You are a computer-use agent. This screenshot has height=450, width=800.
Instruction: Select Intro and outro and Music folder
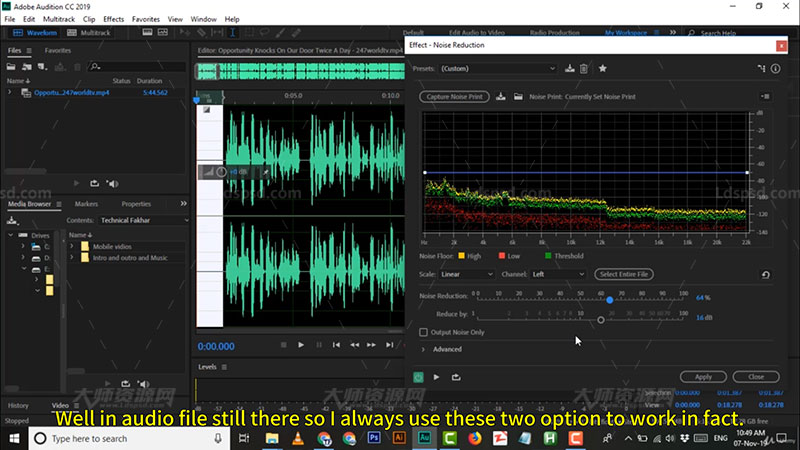[130, 258]
